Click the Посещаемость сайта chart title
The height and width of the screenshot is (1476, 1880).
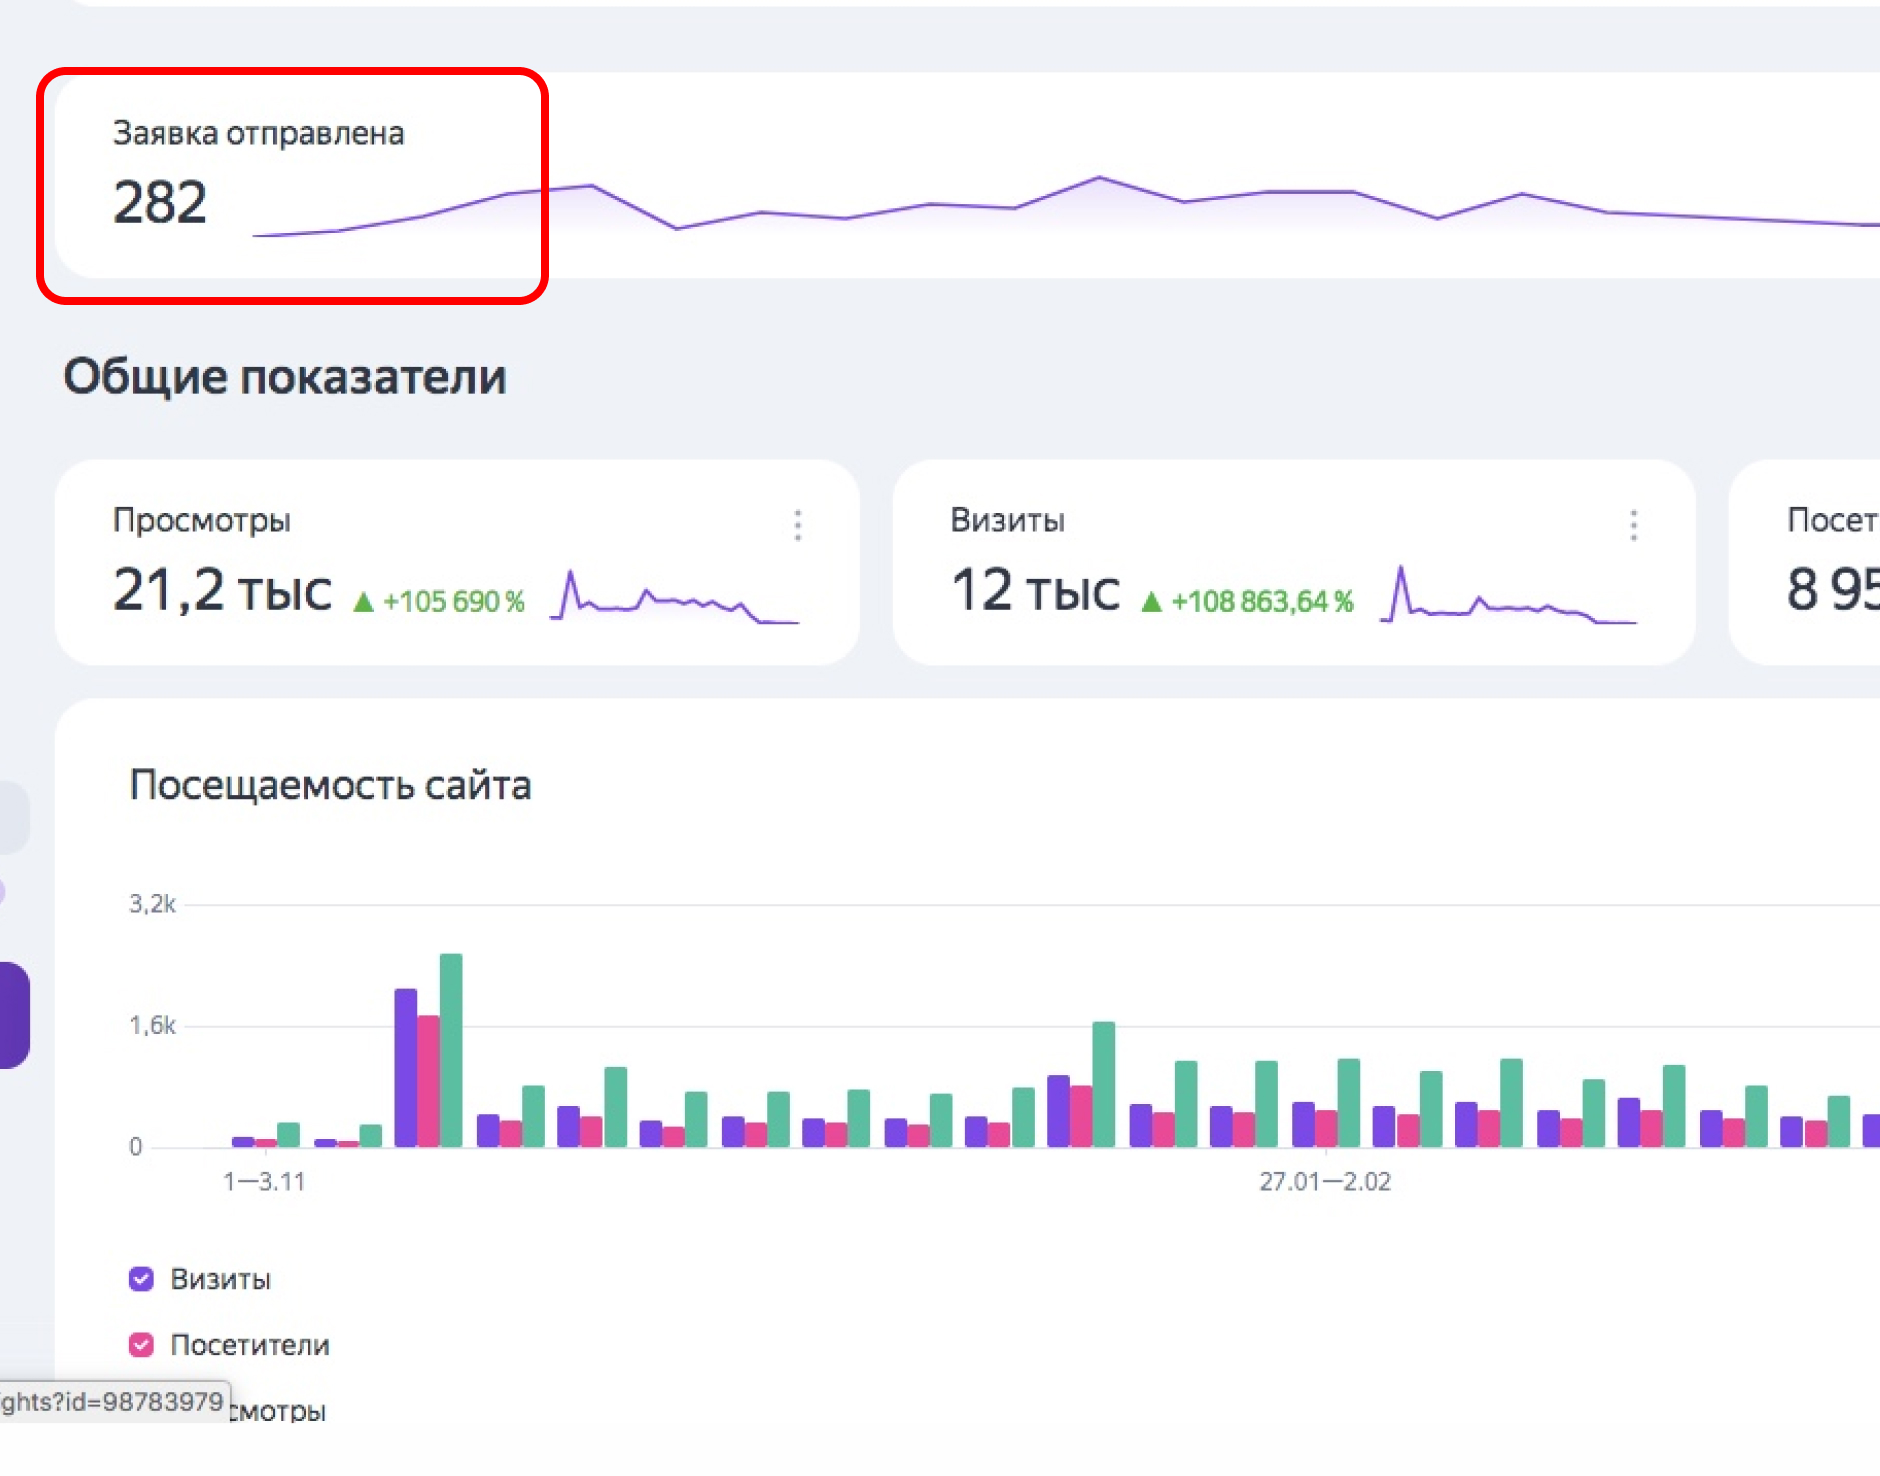click(330, 785)
